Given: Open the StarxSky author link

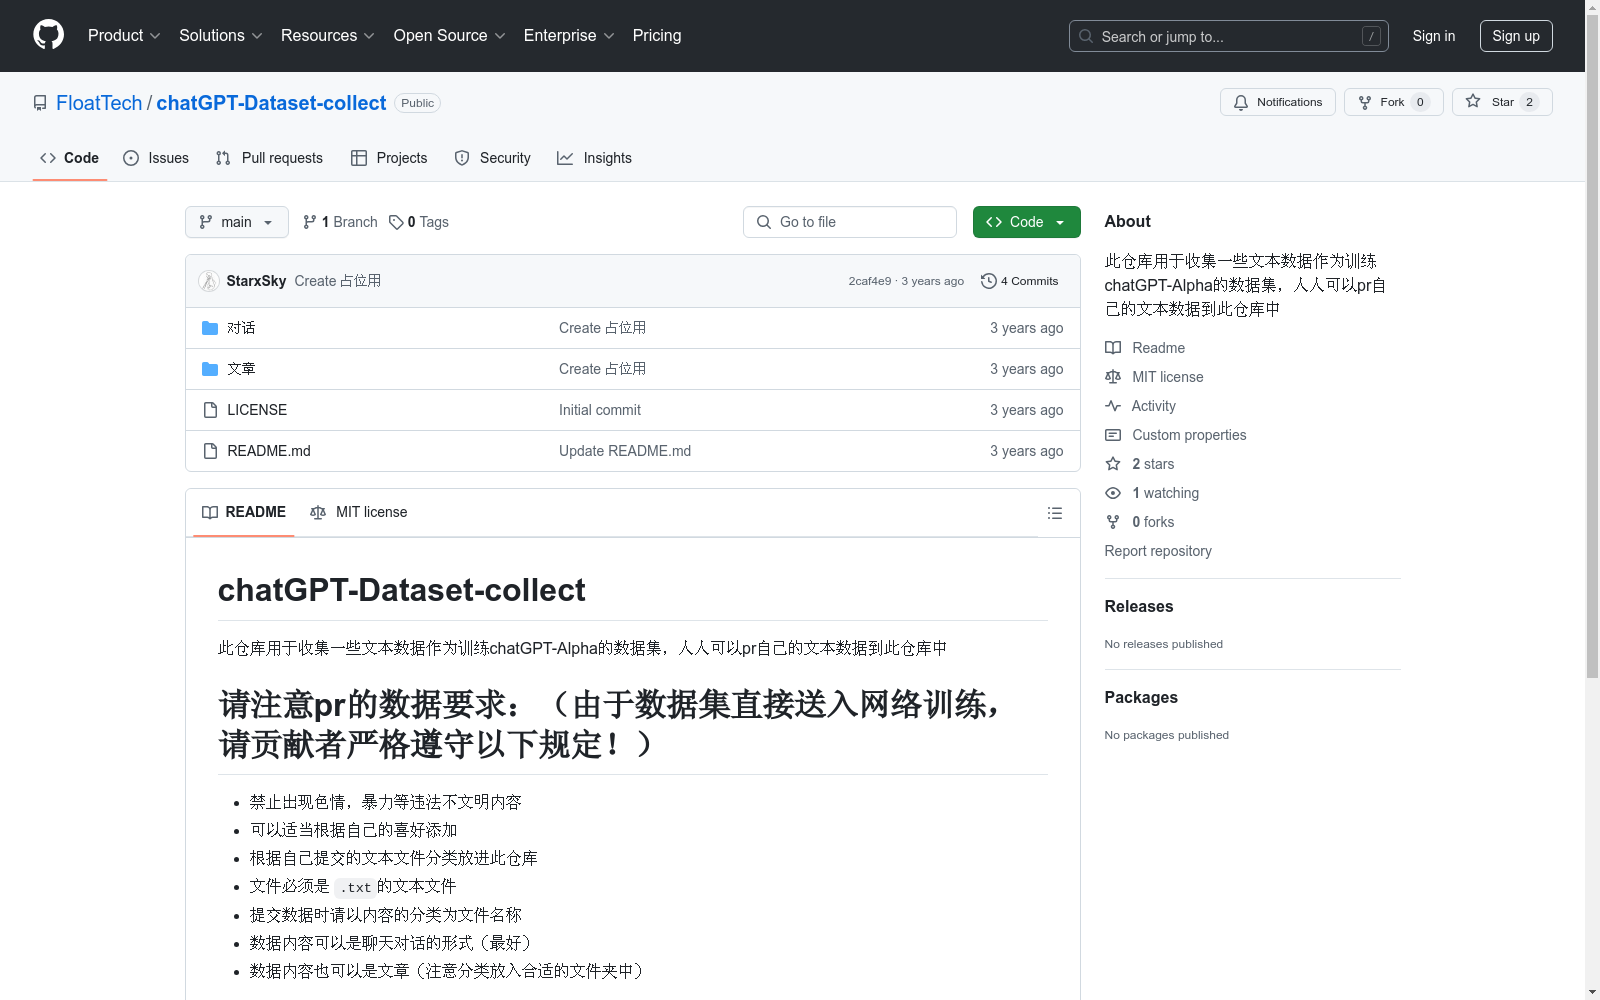Looking at the screenshot, I should (256, 281).
